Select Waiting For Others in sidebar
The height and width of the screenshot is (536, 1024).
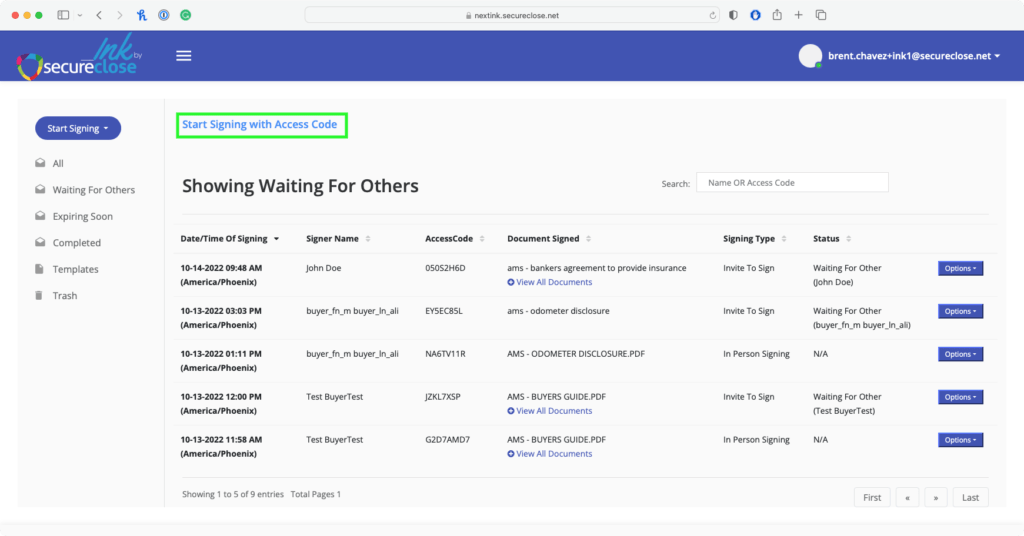[93, 190]
